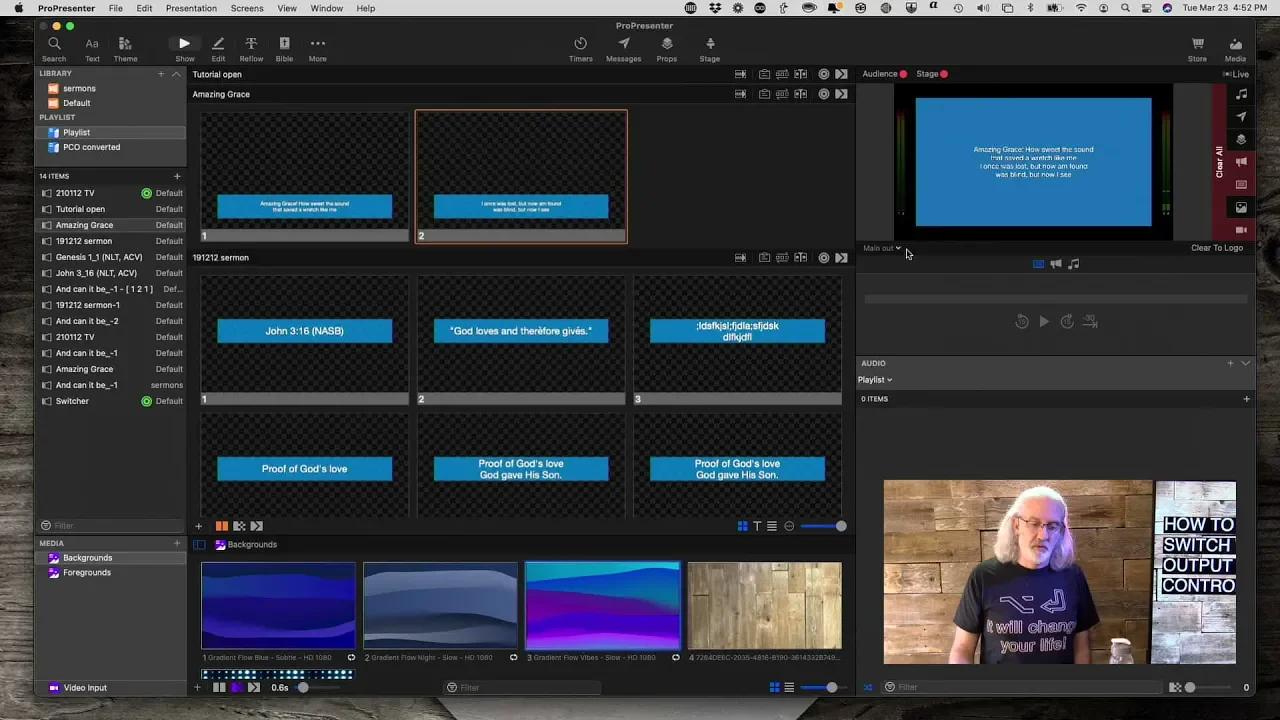Open the Window menu
The width and height of the screenshot is (1280, 720).
pos(326,8)
